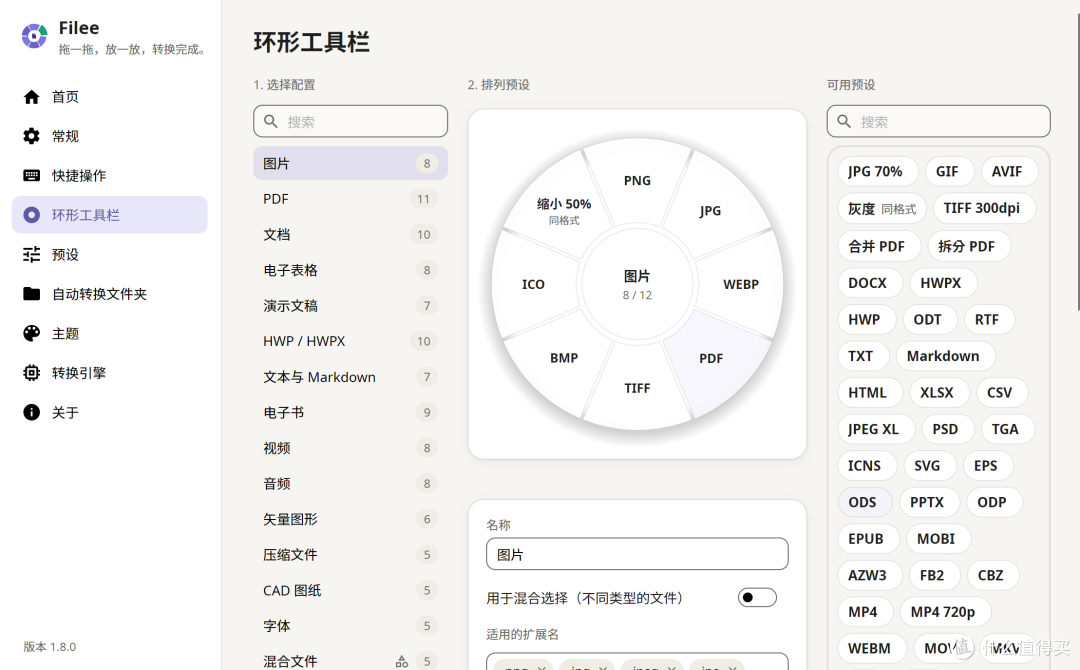The image size is (1080, 670).
Task: Click magnifier icon in 可用预设 search
Action: [x=844, y=121]
